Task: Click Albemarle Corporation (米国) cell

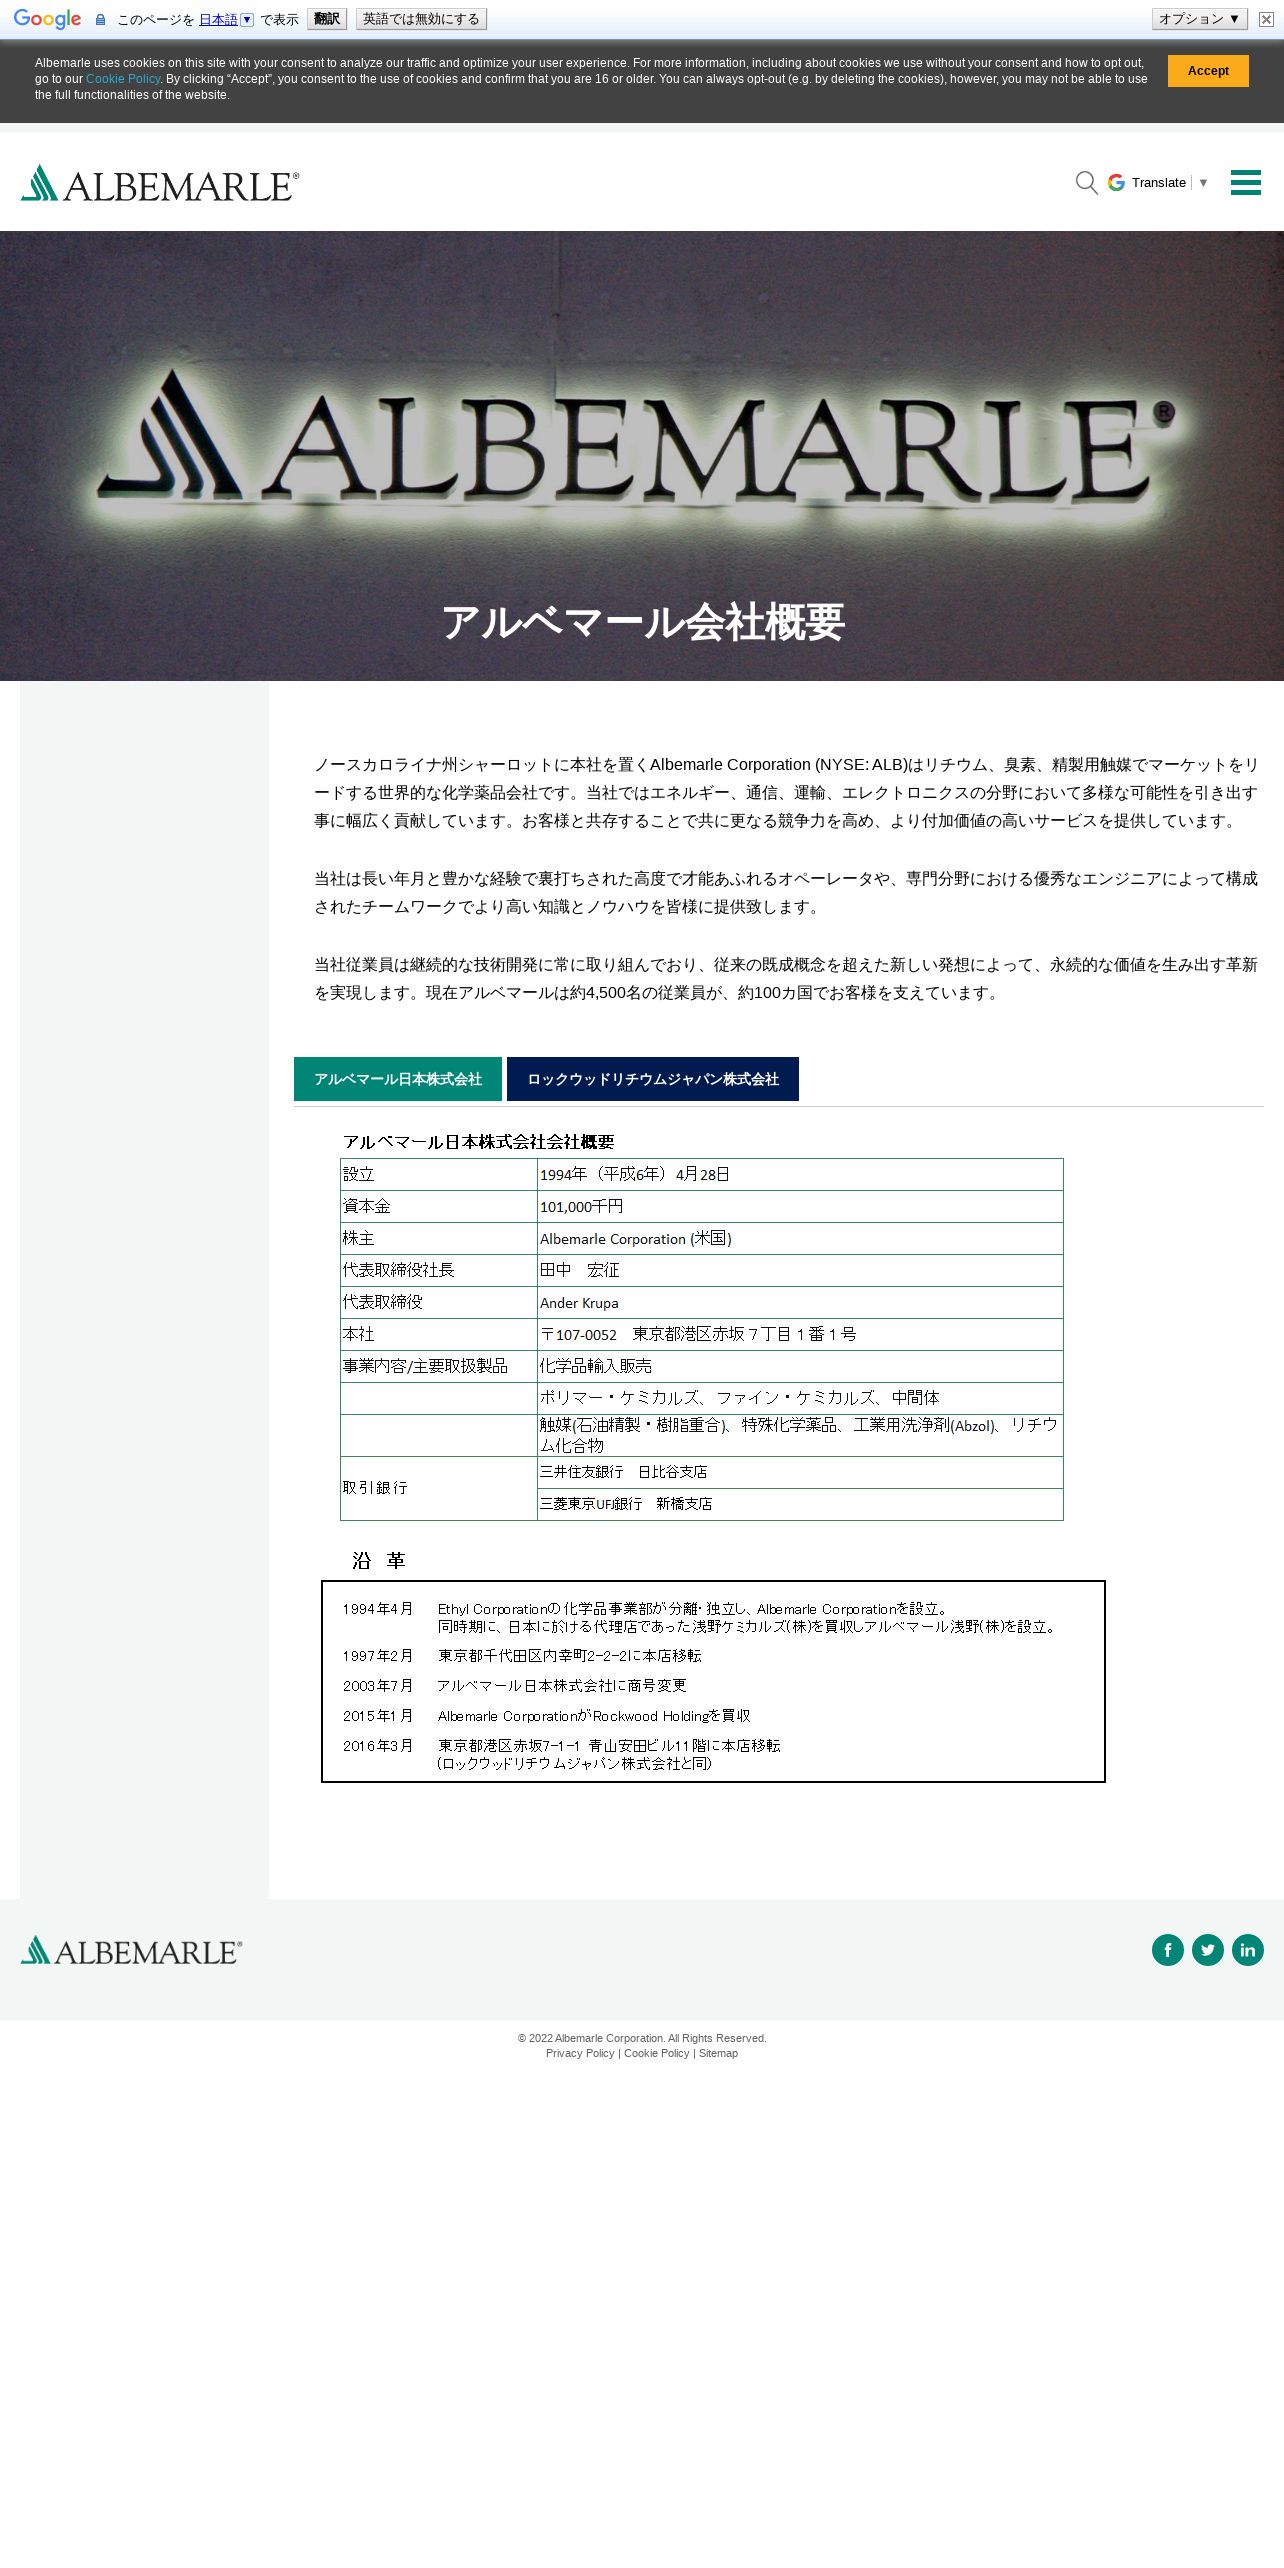Action: tap(800, 1239)
